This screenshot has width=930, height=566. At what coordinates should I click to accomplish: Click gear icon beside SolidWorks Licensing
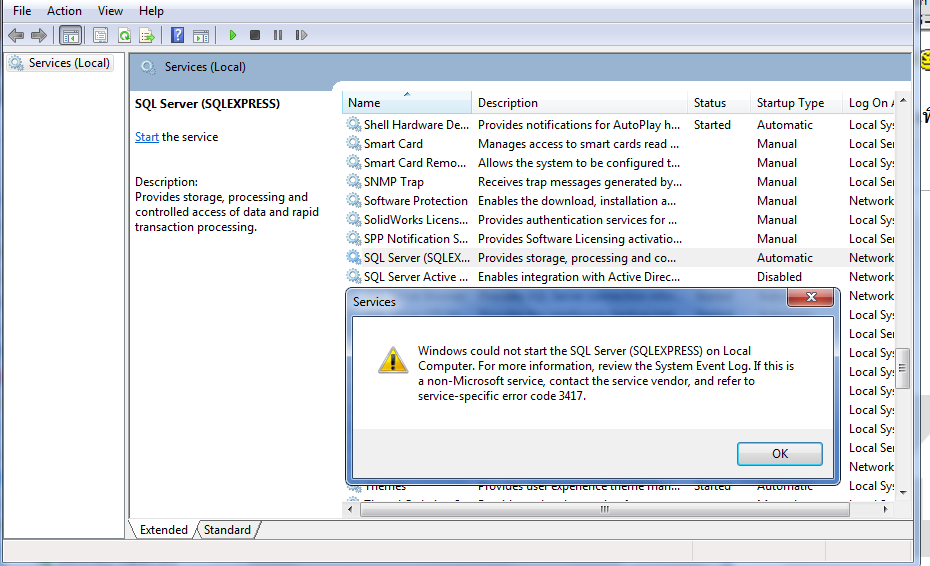[354, 219]
